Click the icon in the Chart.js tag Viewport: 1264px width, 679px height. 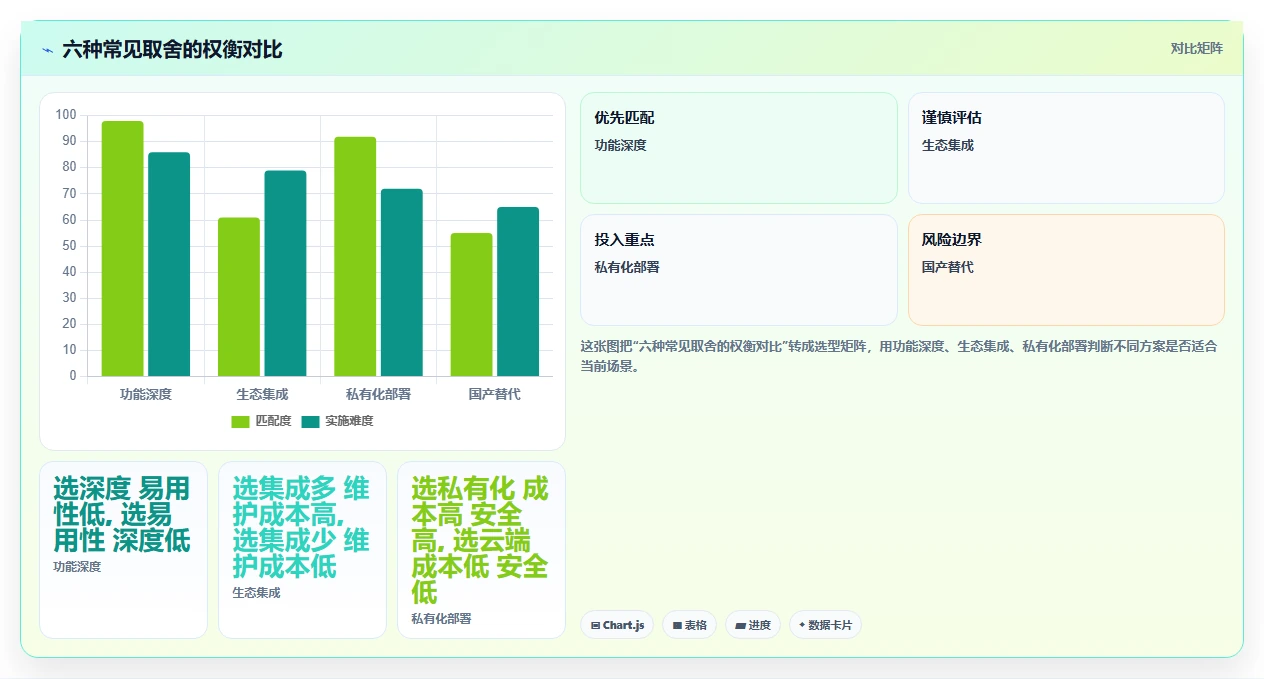tap(595, 625)
